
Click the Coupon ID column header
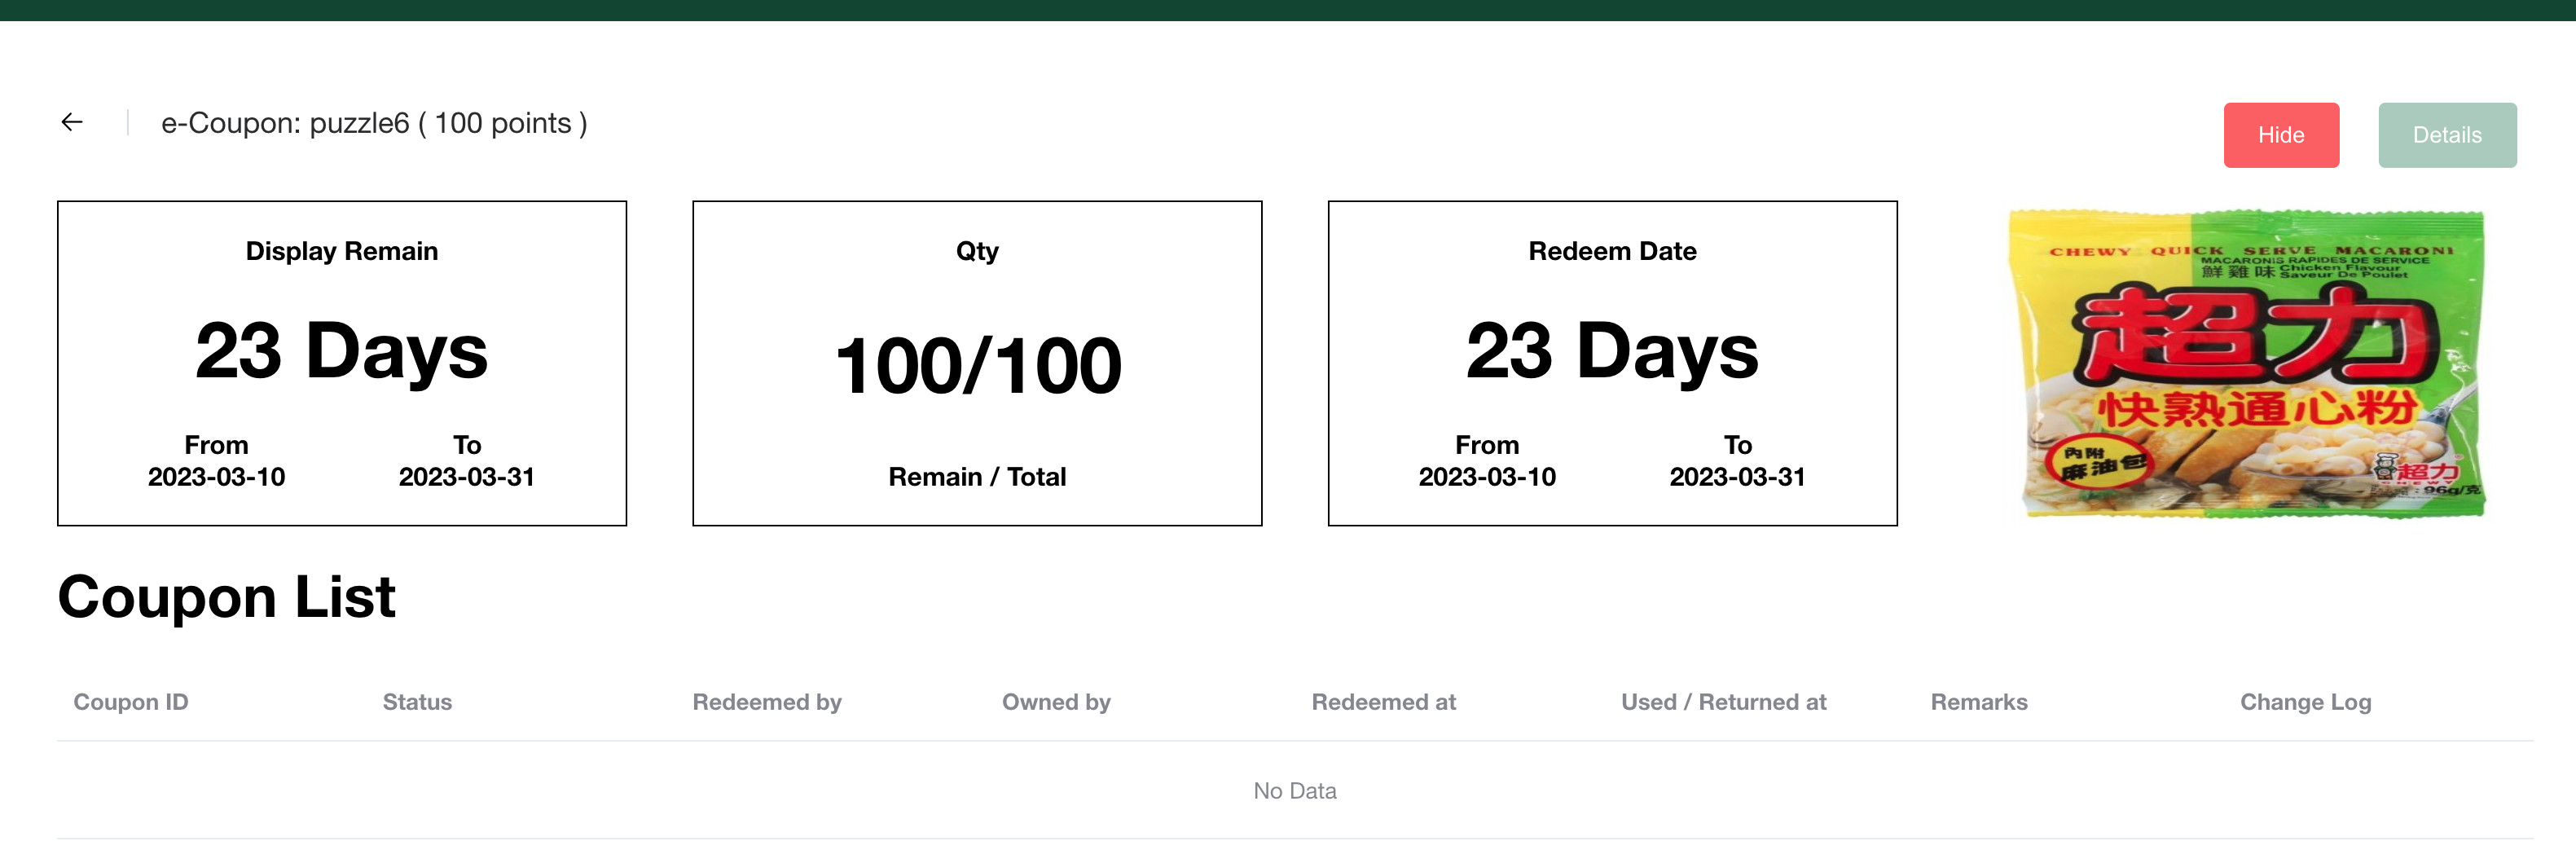[x=131, y=702]
